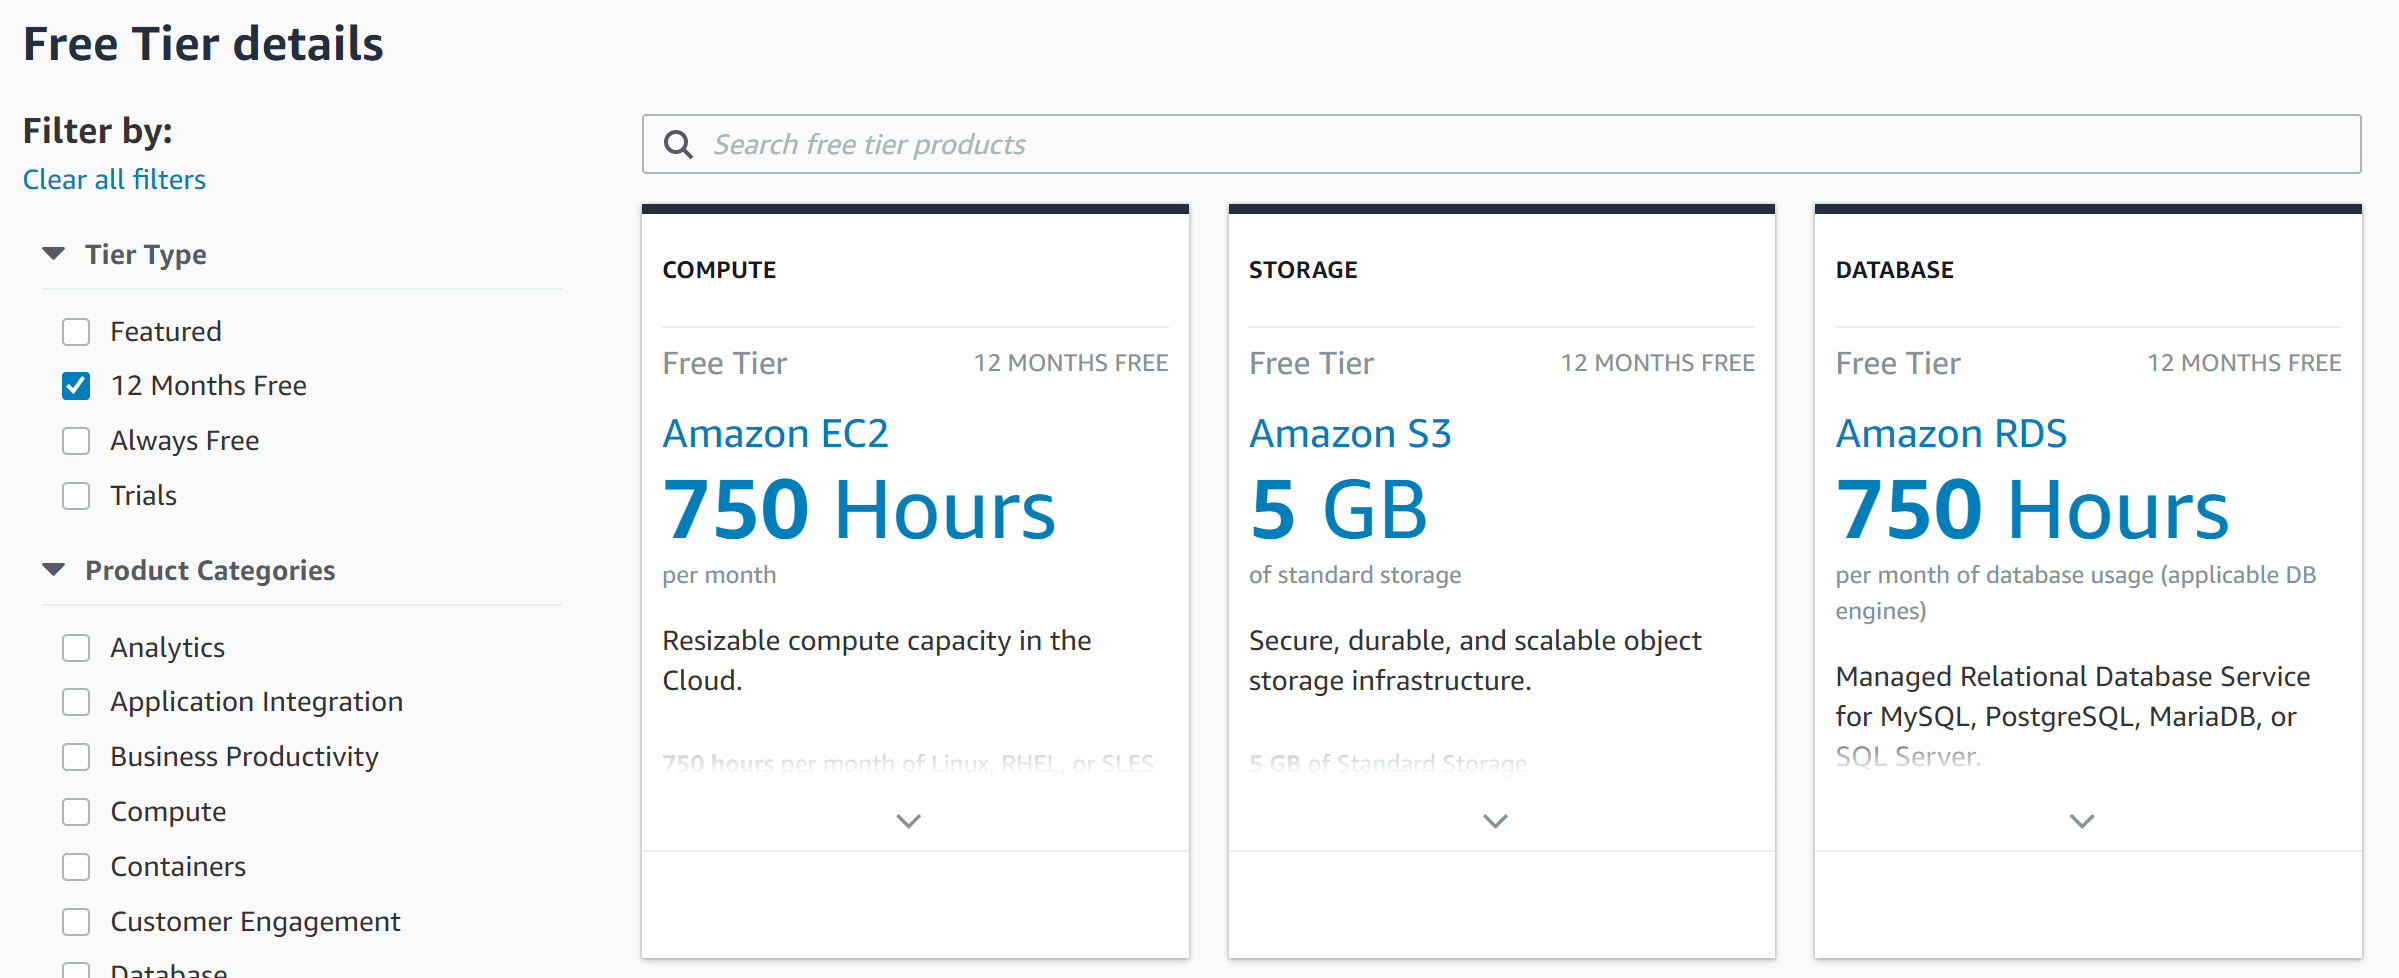Uncheck the 12 Months Free filter
Viewport: 2399px width, 978px height.
(76, 385)
